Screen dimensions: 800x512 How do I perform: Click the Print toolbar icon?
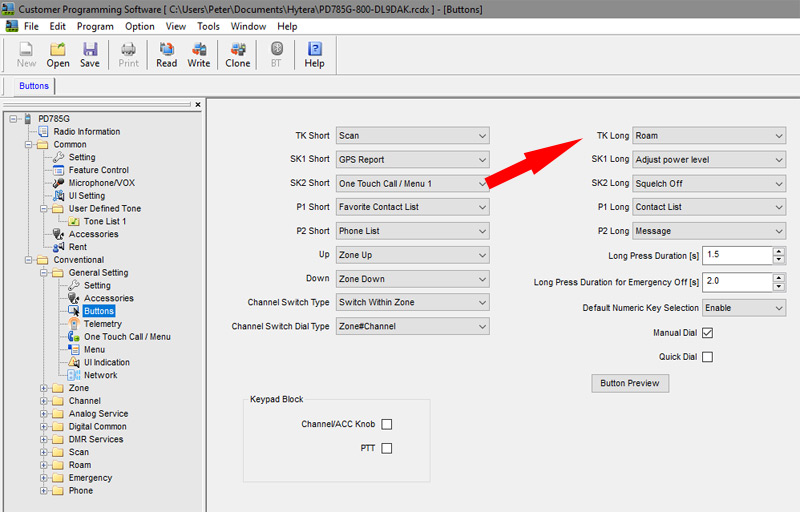click(129, 55)
